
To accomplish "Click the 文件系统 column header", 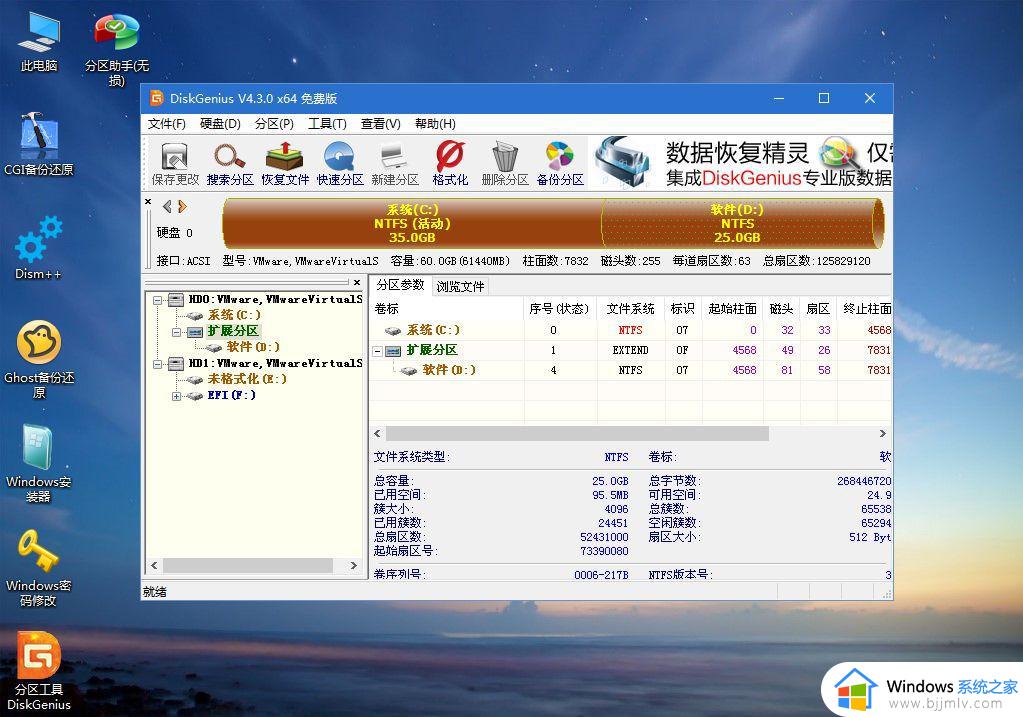I will coord(631,309).
